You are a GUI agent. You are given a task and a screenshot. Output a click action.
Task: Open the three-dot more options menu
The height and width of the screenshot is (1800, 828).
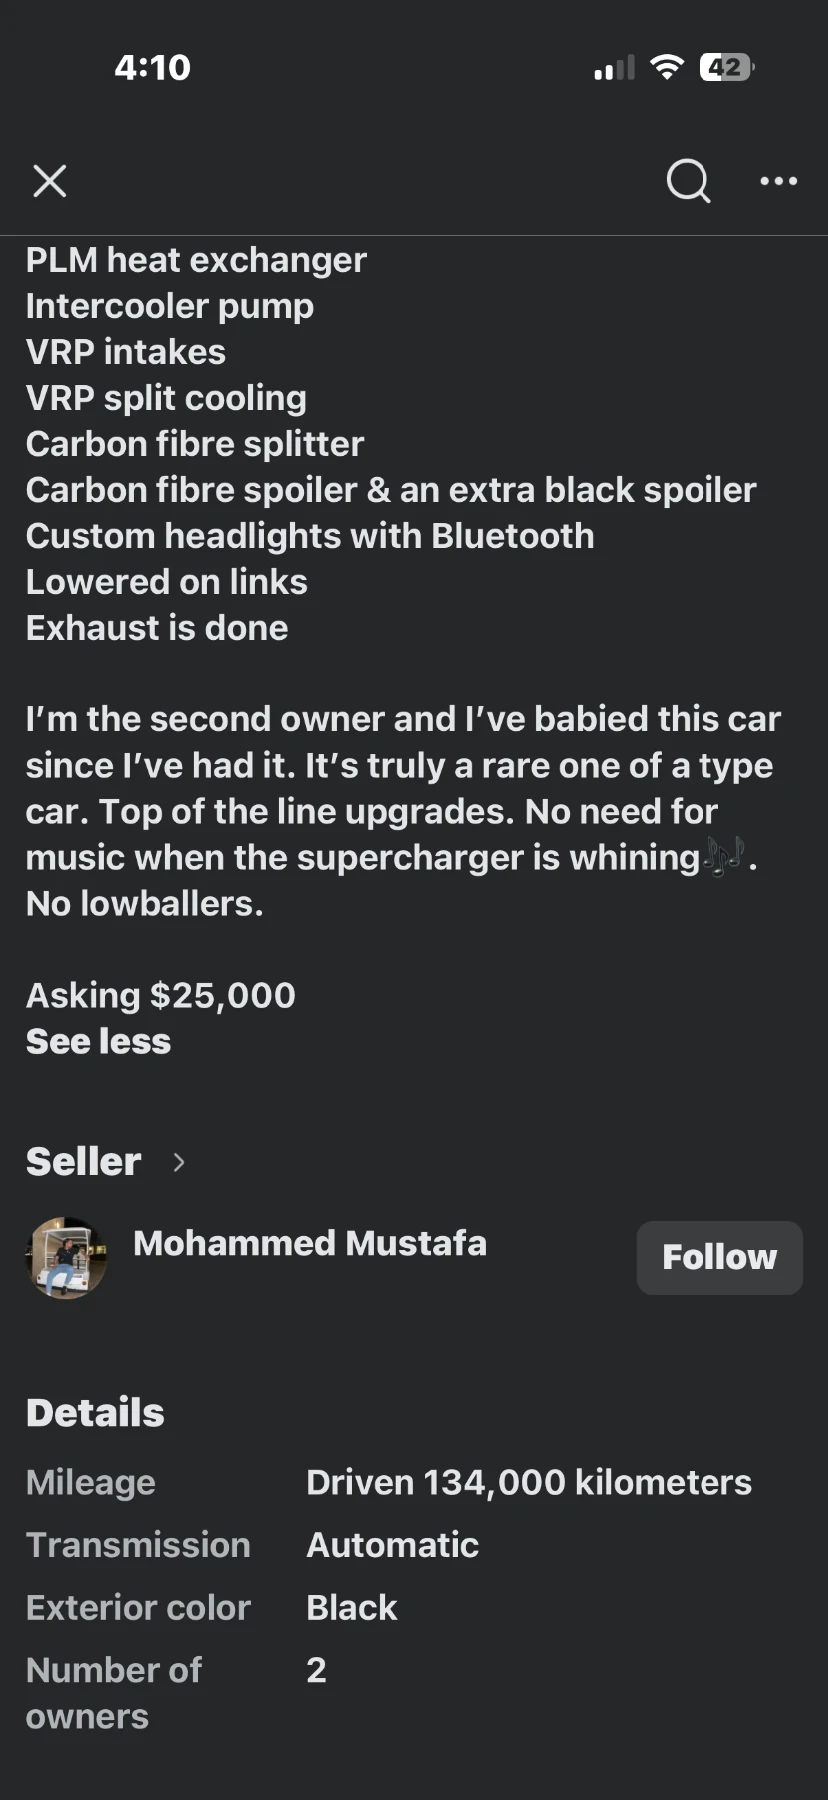[778, 181]
